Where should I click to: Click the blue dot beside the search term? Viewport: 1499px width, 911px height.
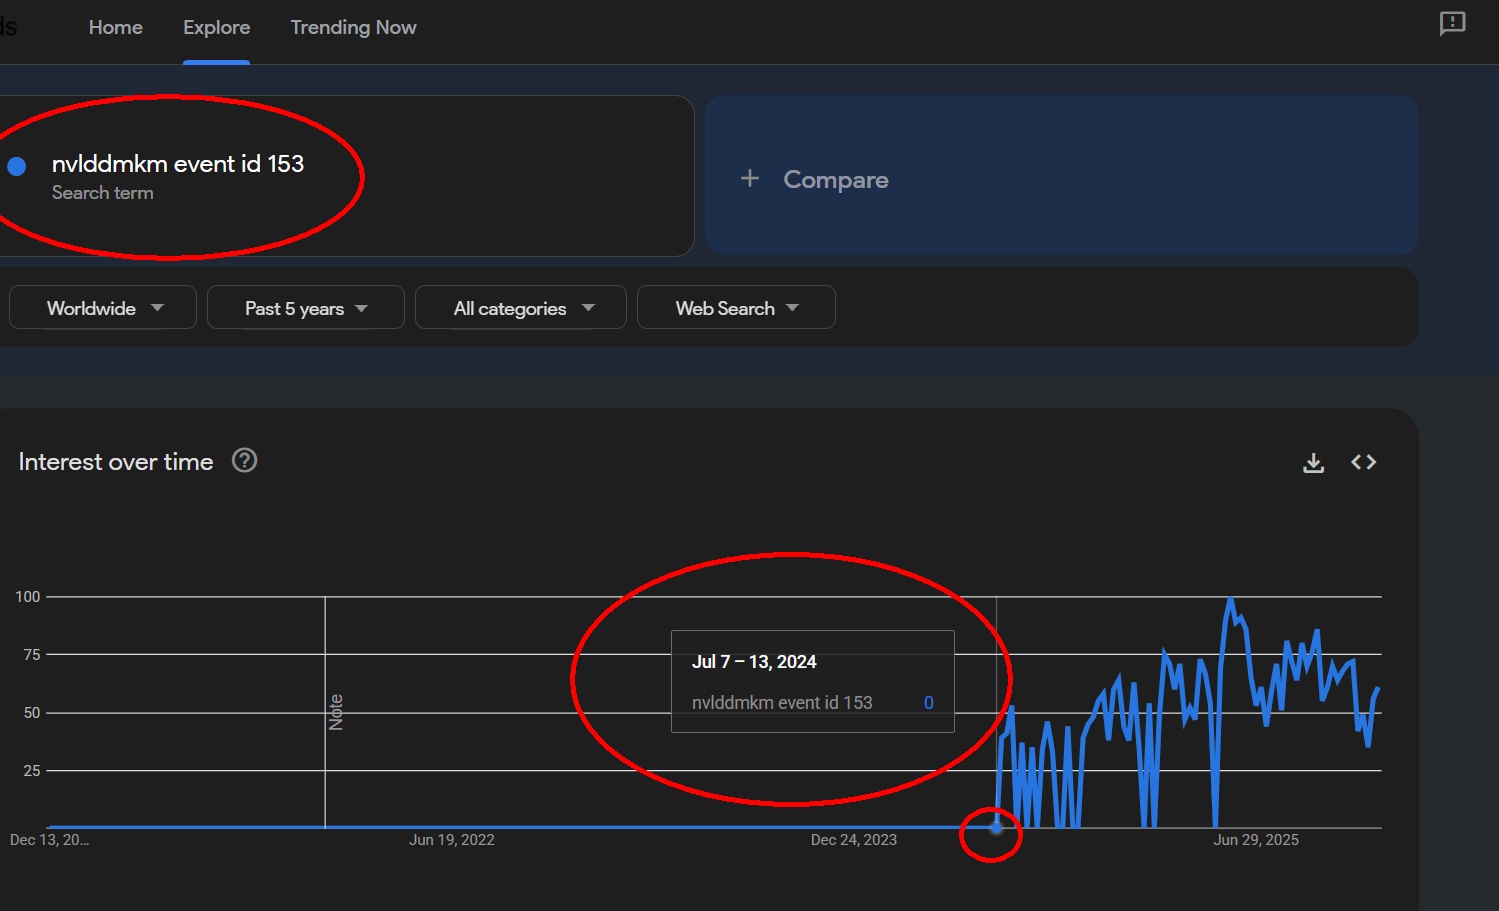17,166
